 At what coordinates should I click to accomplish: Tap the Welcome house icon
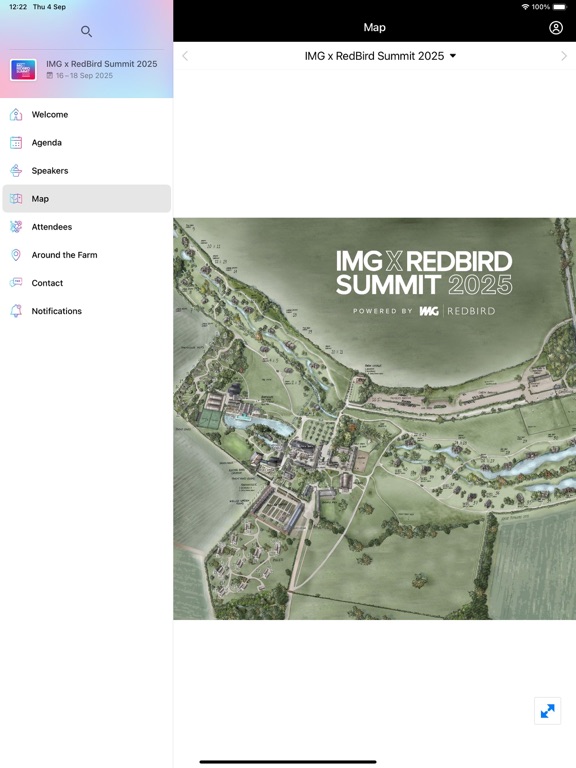tap(16, 115)
